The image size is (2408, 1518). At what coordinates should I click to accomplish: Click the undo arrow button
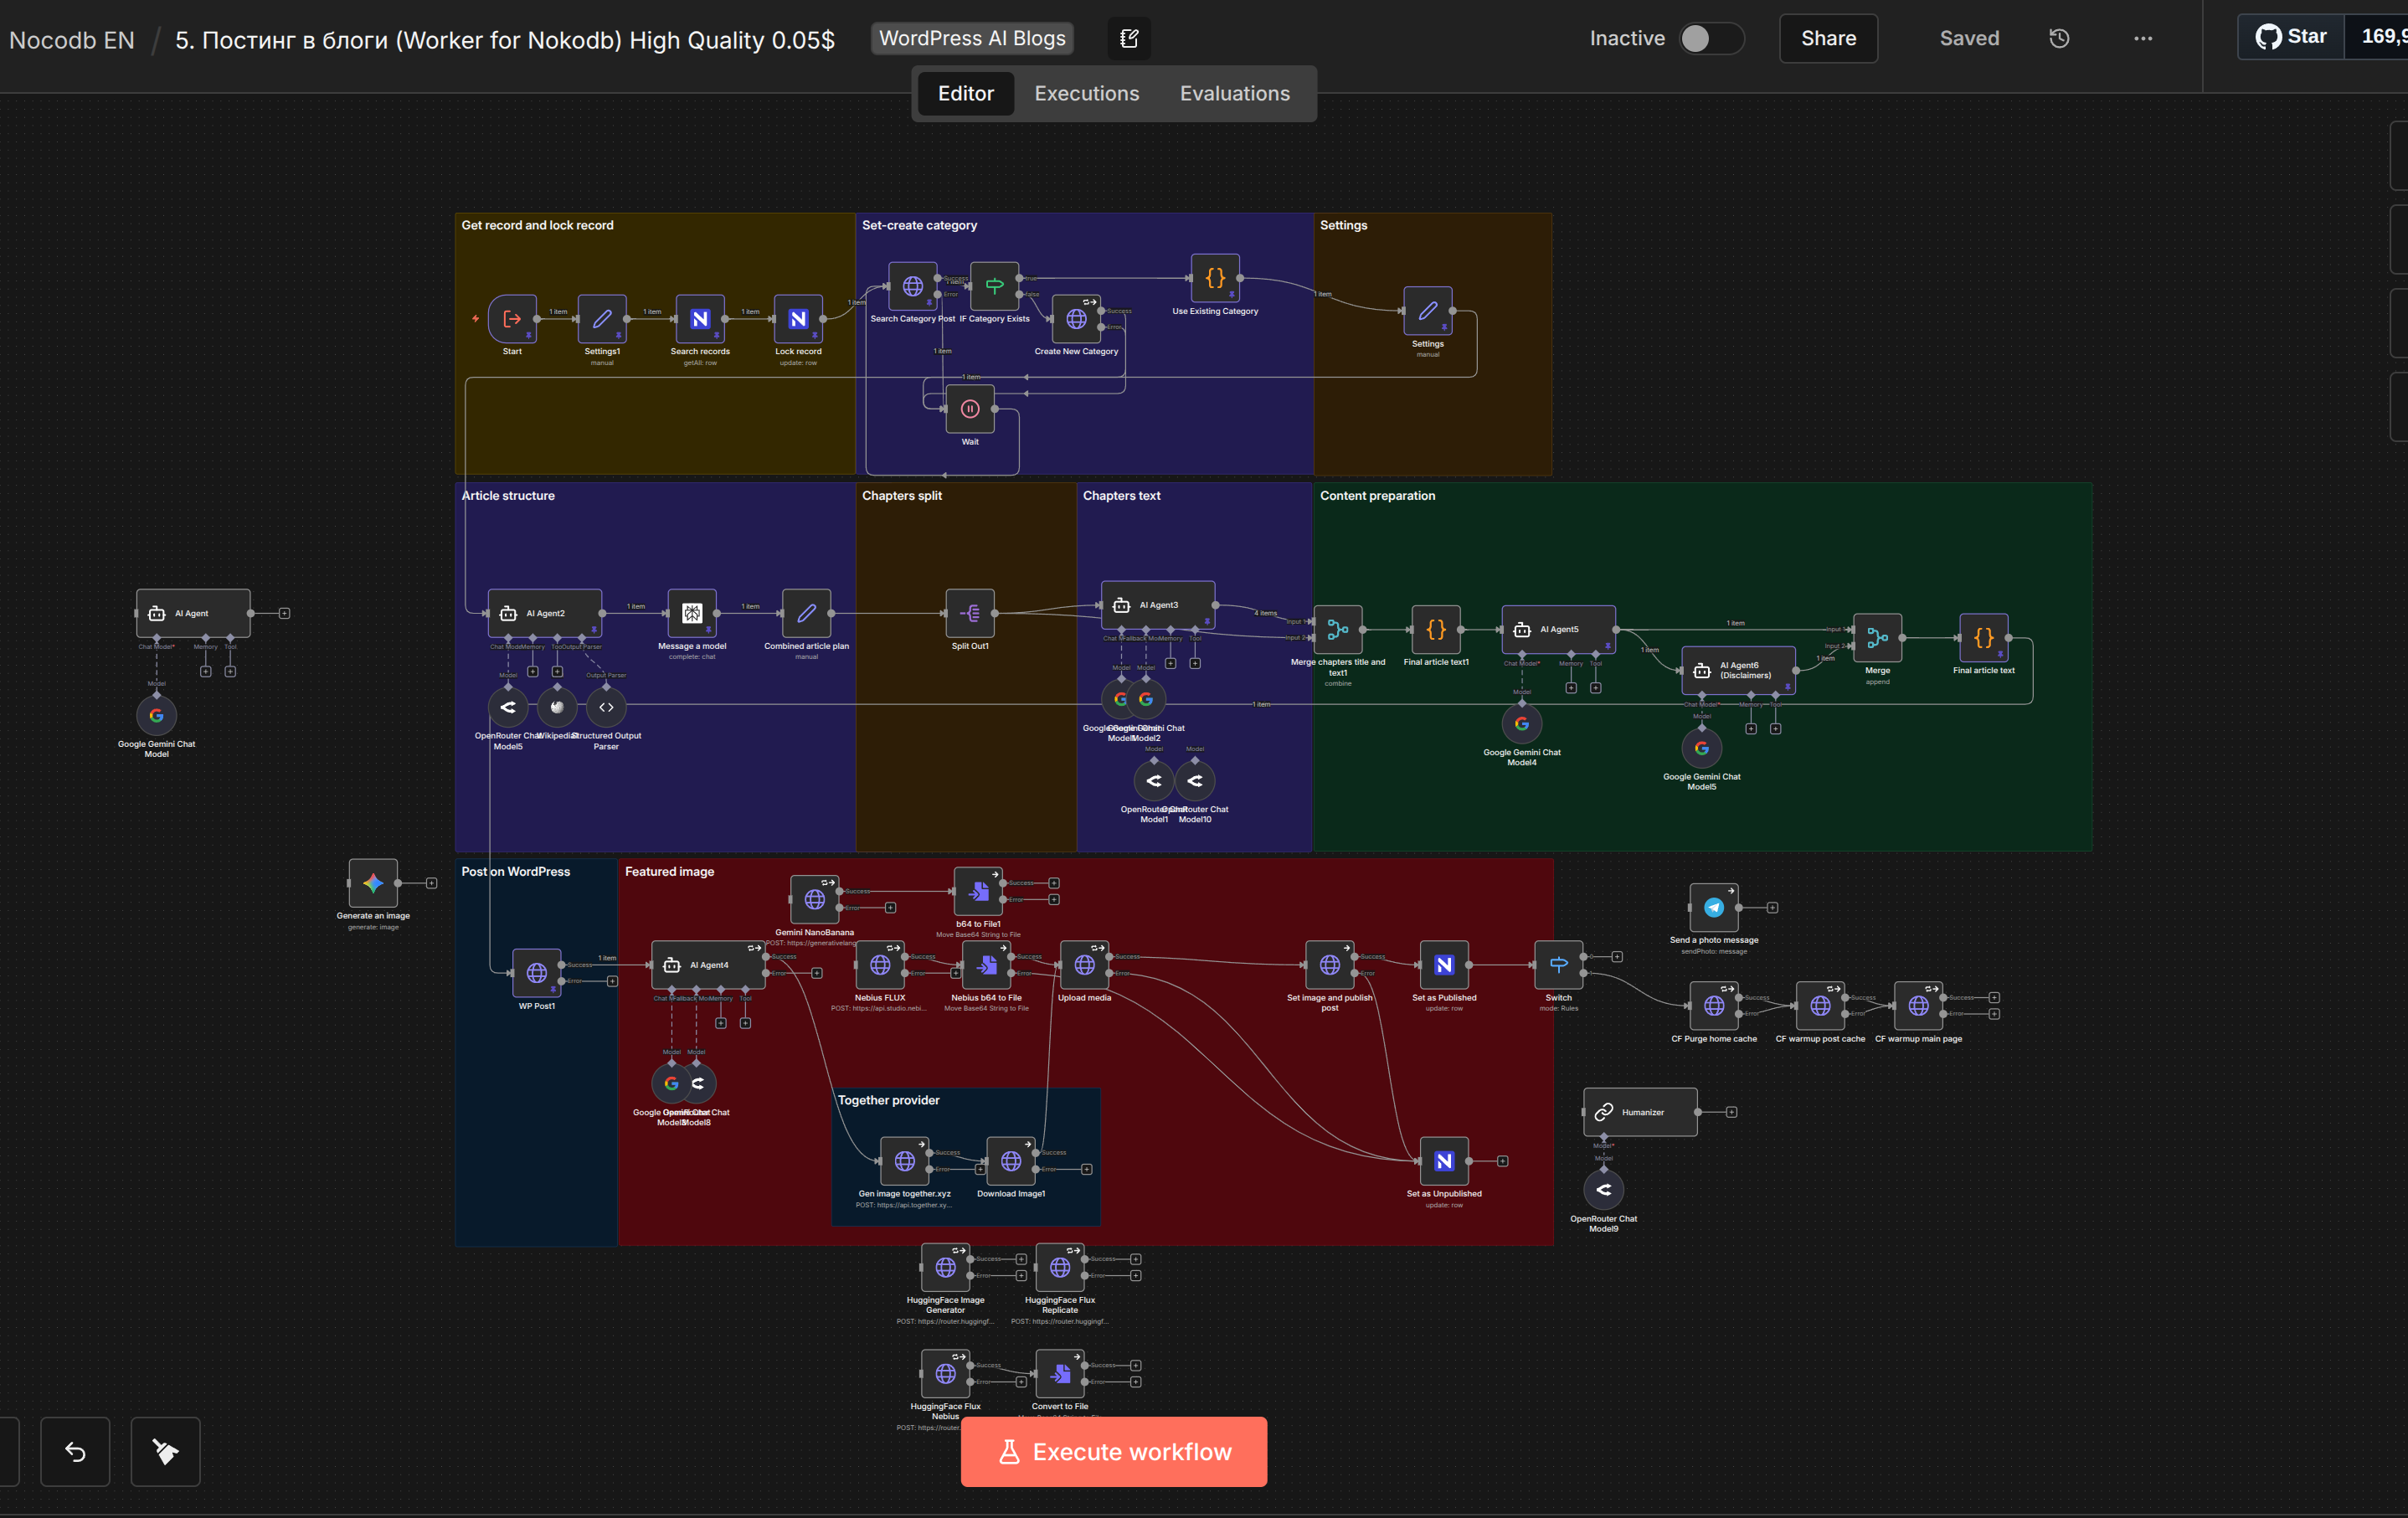[75, 1451]
